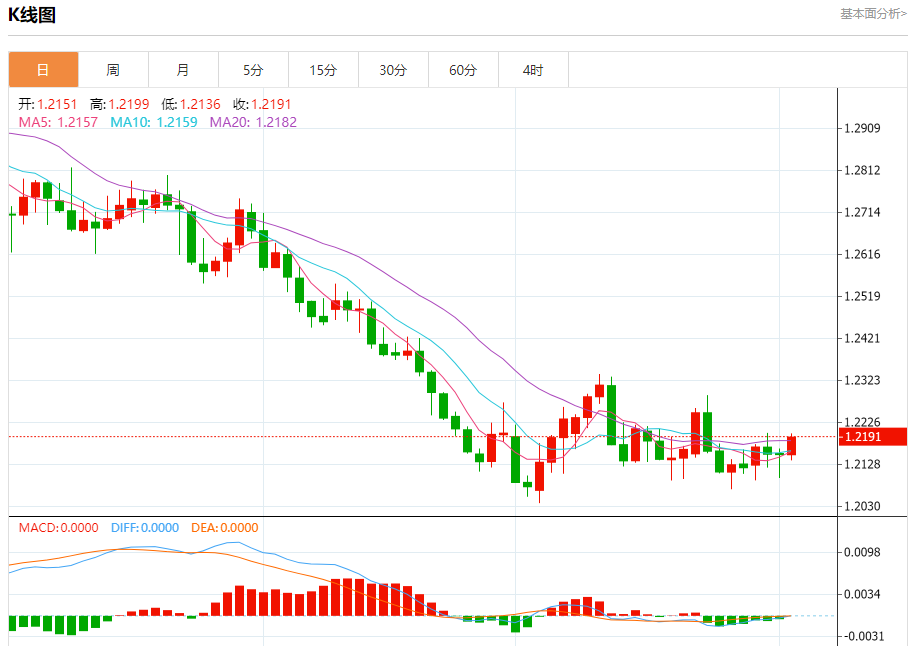Switch to the 周 weekly tab
Viewport: 912px width, 646px height.
pos(113,70)
